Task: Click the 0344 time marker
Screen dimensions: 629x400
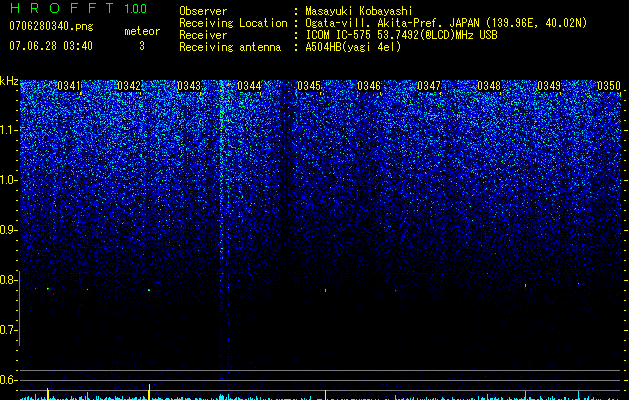Action: (x=249, y=86)
